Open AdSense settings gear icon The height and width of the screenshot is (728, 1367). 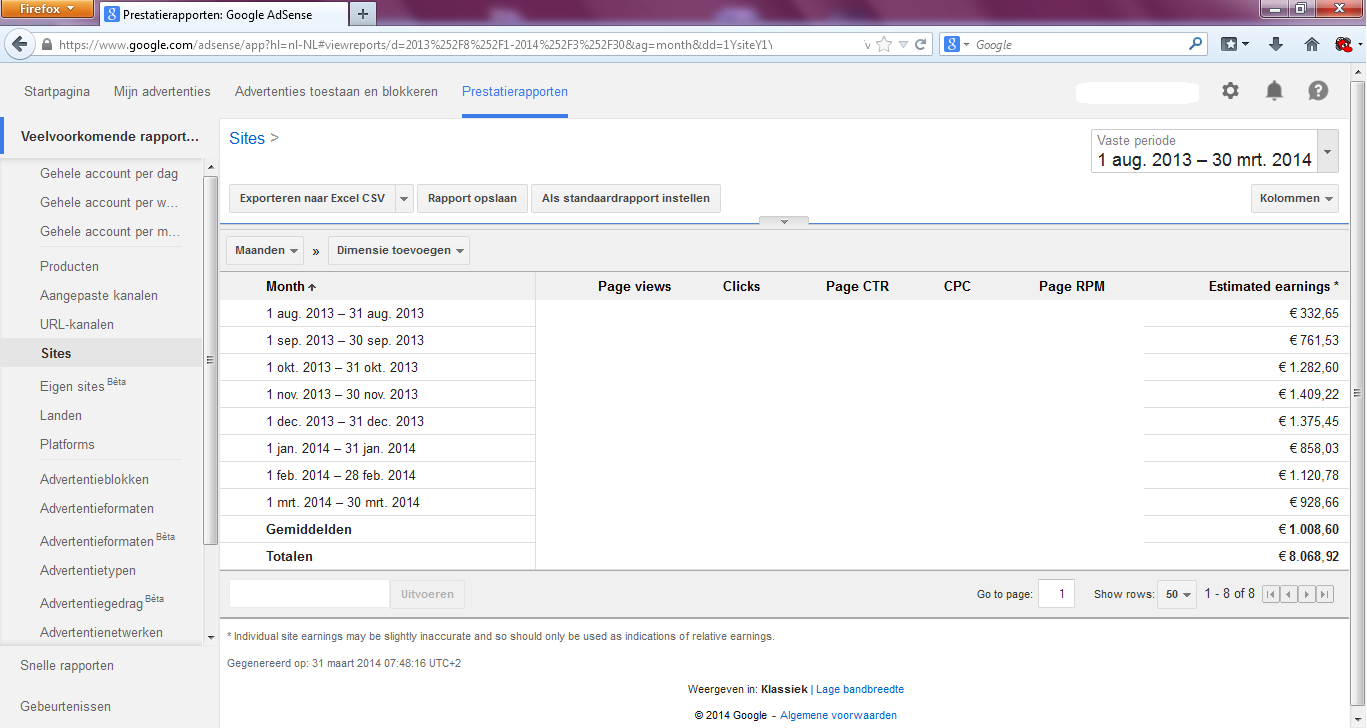(x=1230, y=91)
